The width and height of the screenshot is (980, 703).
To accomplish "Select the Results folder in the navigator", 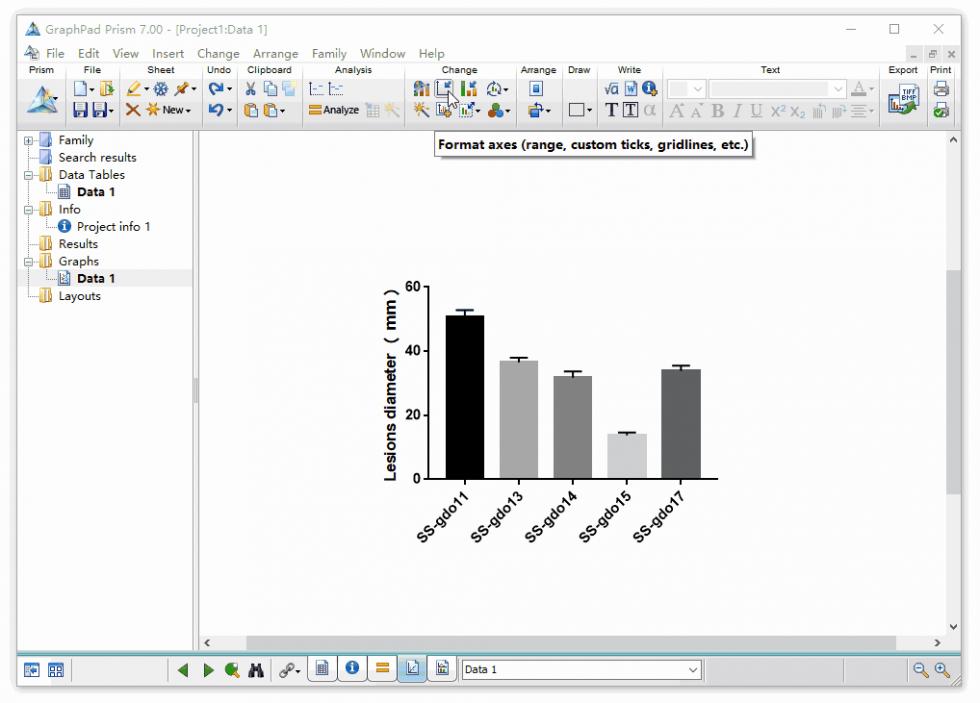I will pyautogui.click(x=78, y=244).
